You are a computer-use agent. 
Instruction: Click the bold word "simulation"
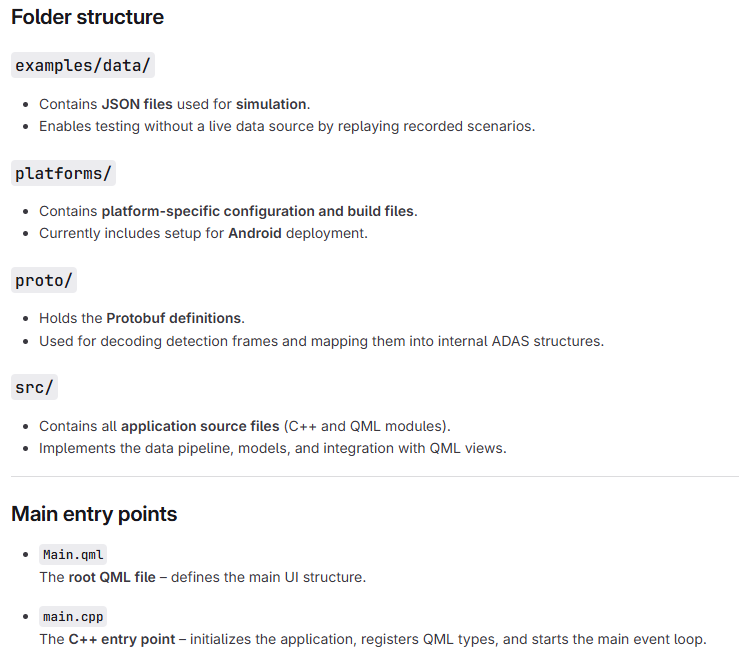tap(272, 104)
